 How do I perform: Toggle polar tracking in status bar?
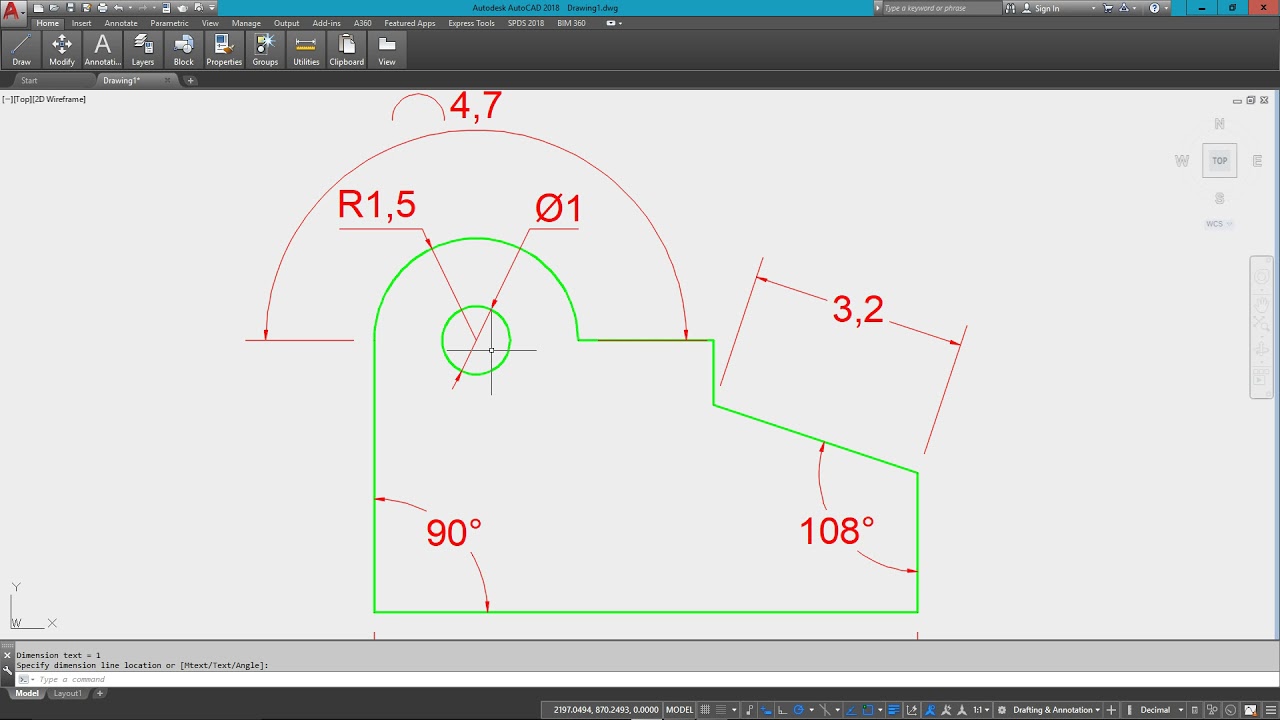pyautogui.click(x=799, y=710)
